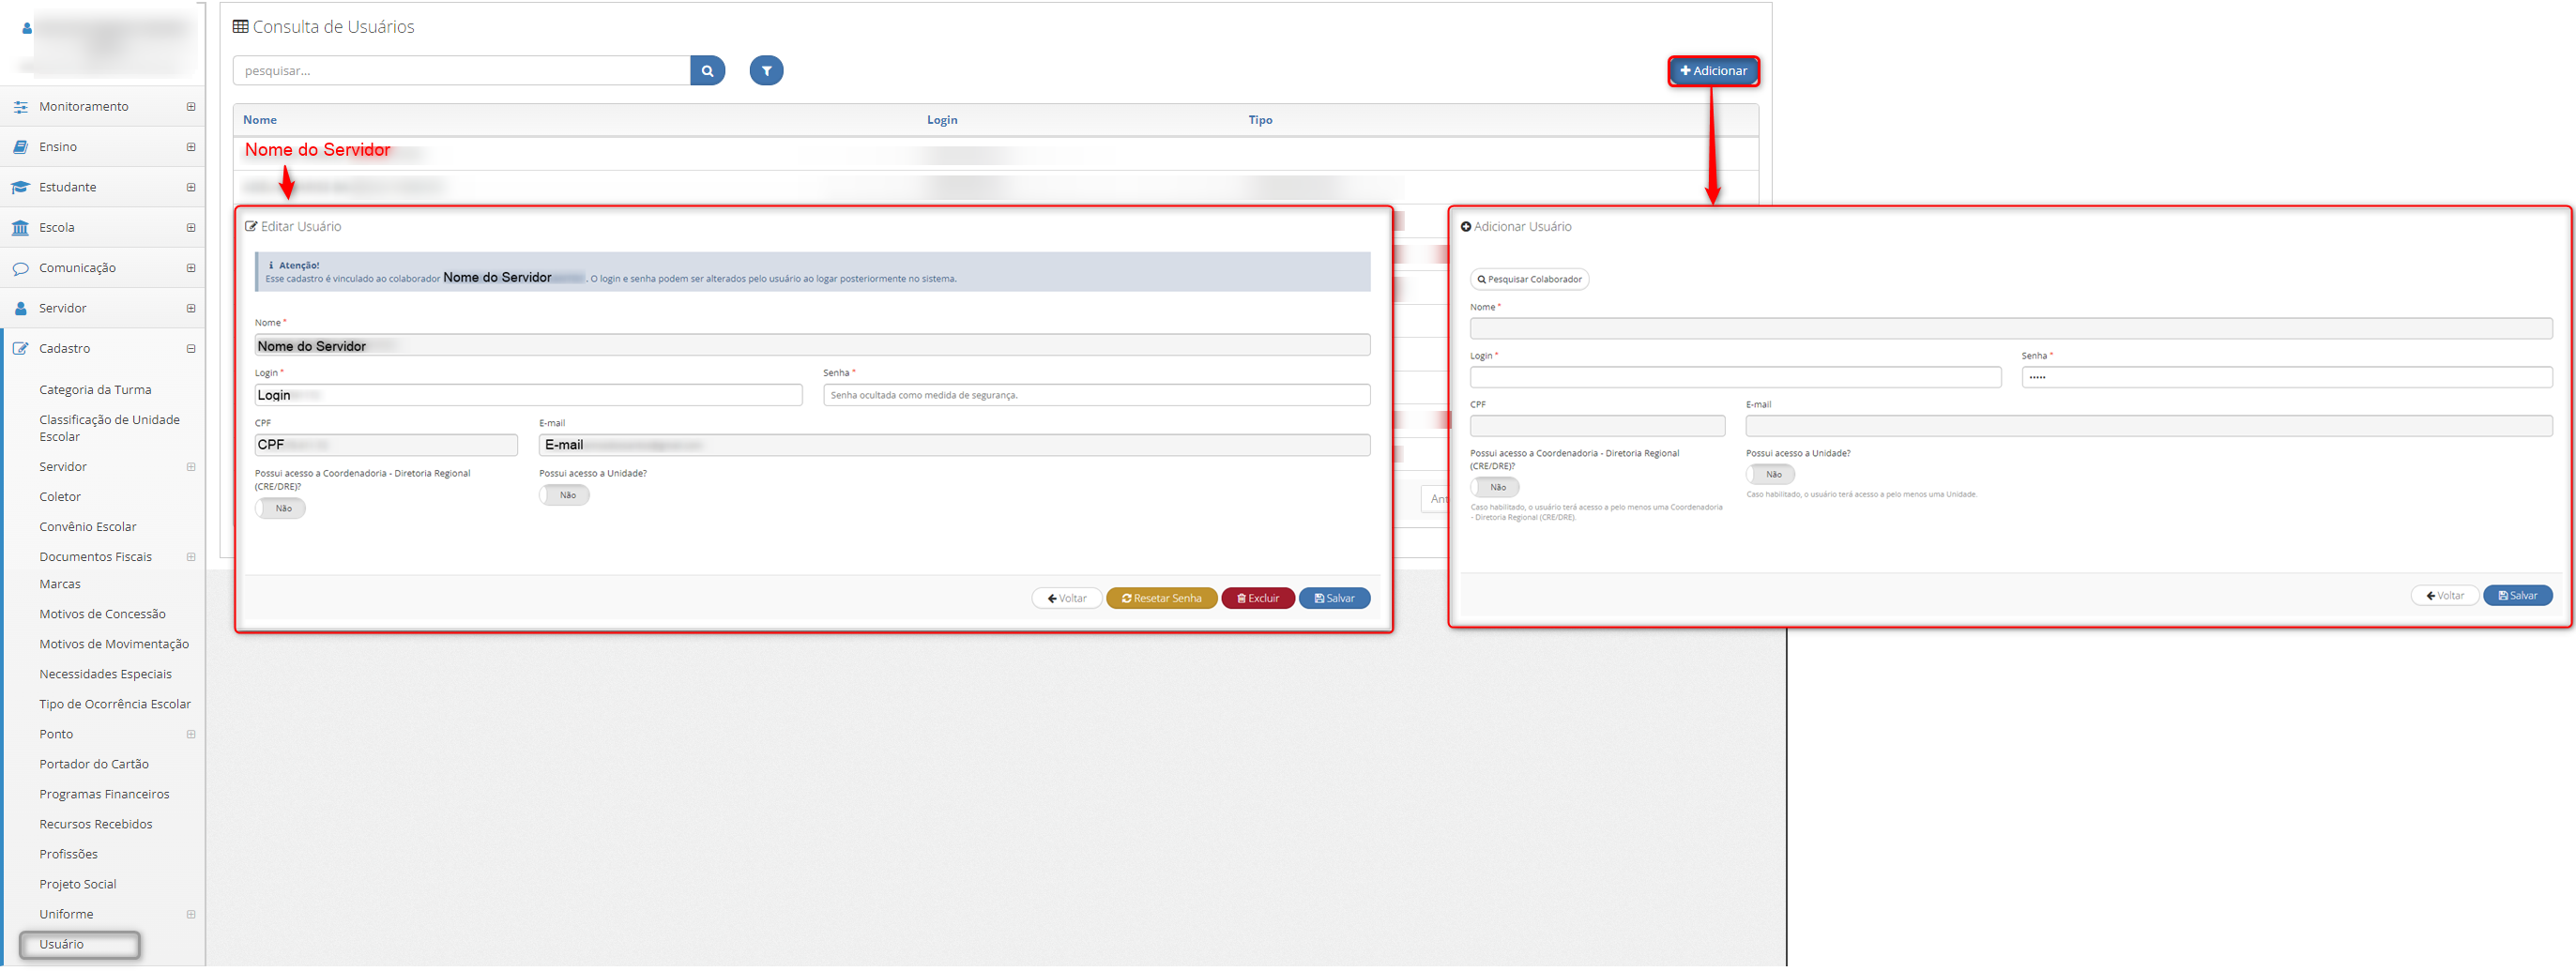
Task: Open the round filter funnel button
Action: coord(766,71)
